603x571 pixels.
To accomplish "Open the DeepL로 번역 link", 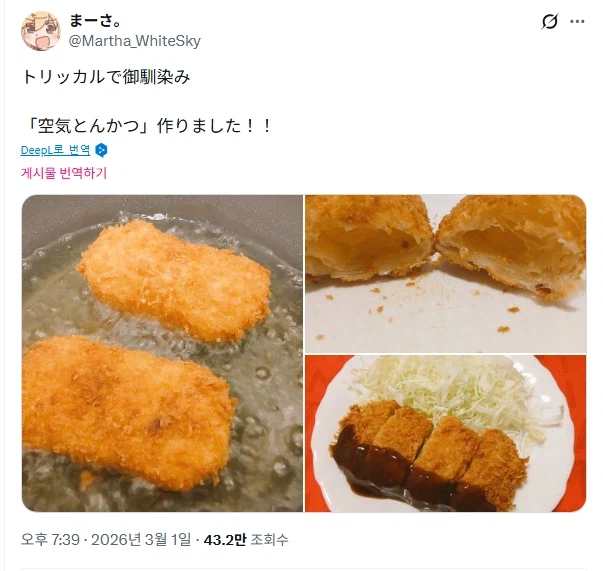I will 55,150.
